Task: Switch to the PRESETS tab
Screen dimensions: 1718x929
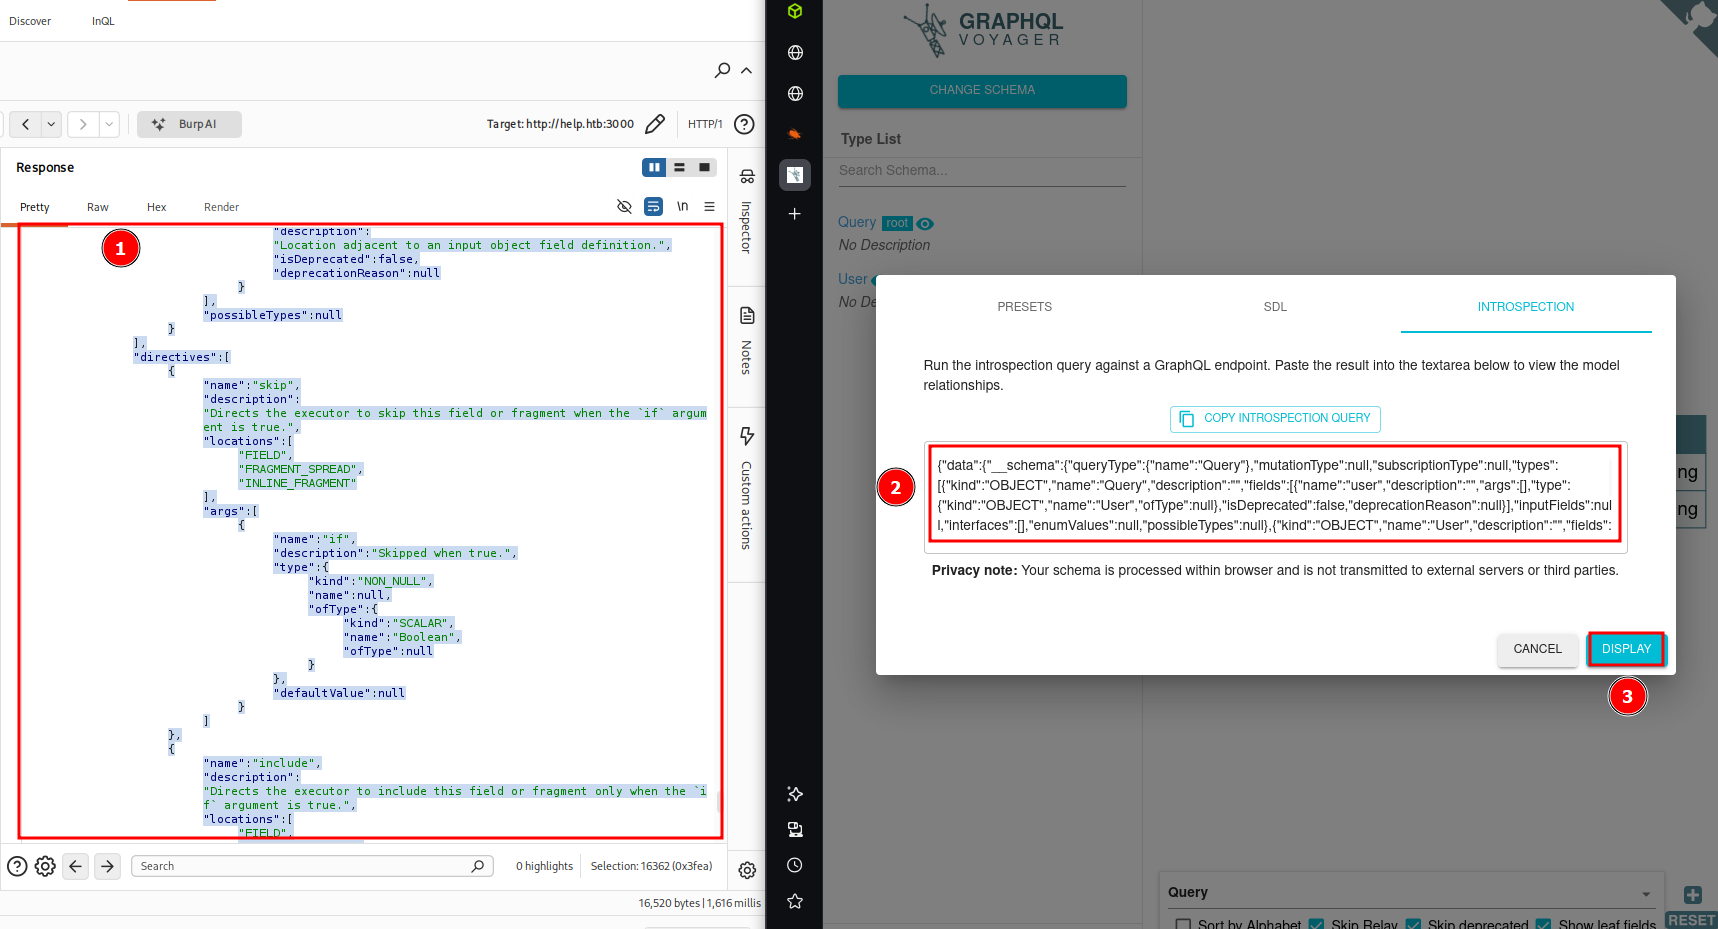Action: pyautogui.click(x=1025, y=307)
